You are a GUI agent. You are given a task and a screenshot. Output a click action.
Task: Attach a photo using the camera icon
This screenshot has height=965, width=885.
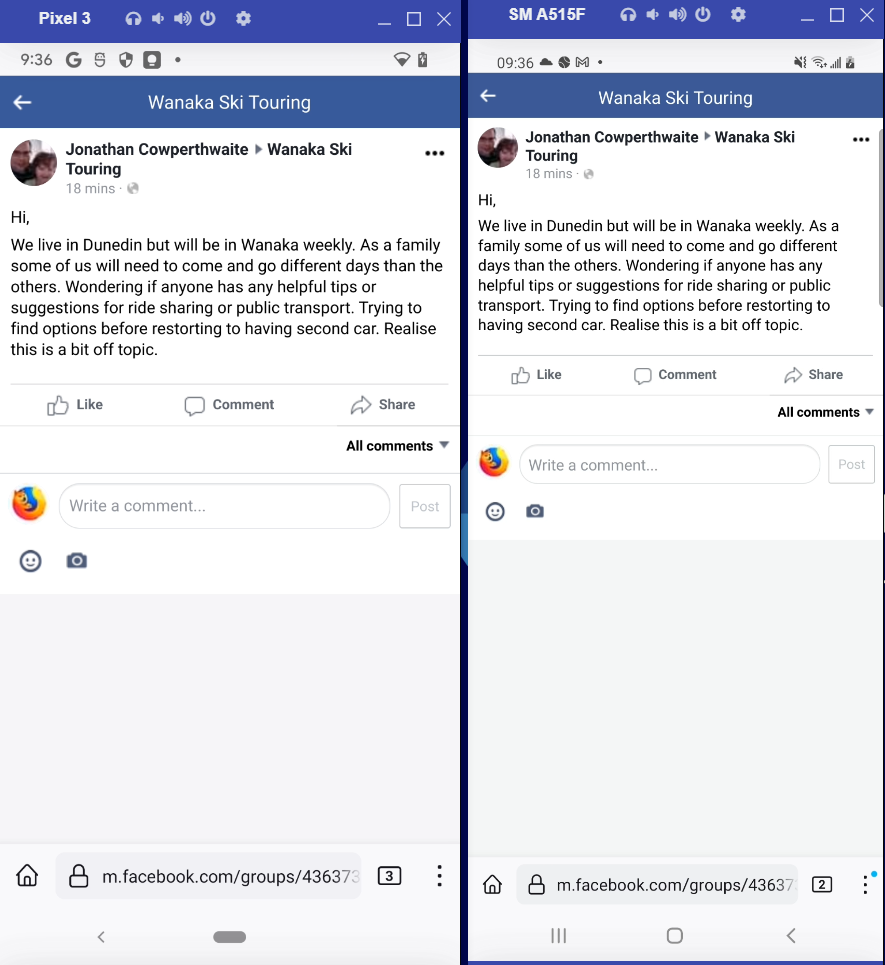(x=77, y=561)
